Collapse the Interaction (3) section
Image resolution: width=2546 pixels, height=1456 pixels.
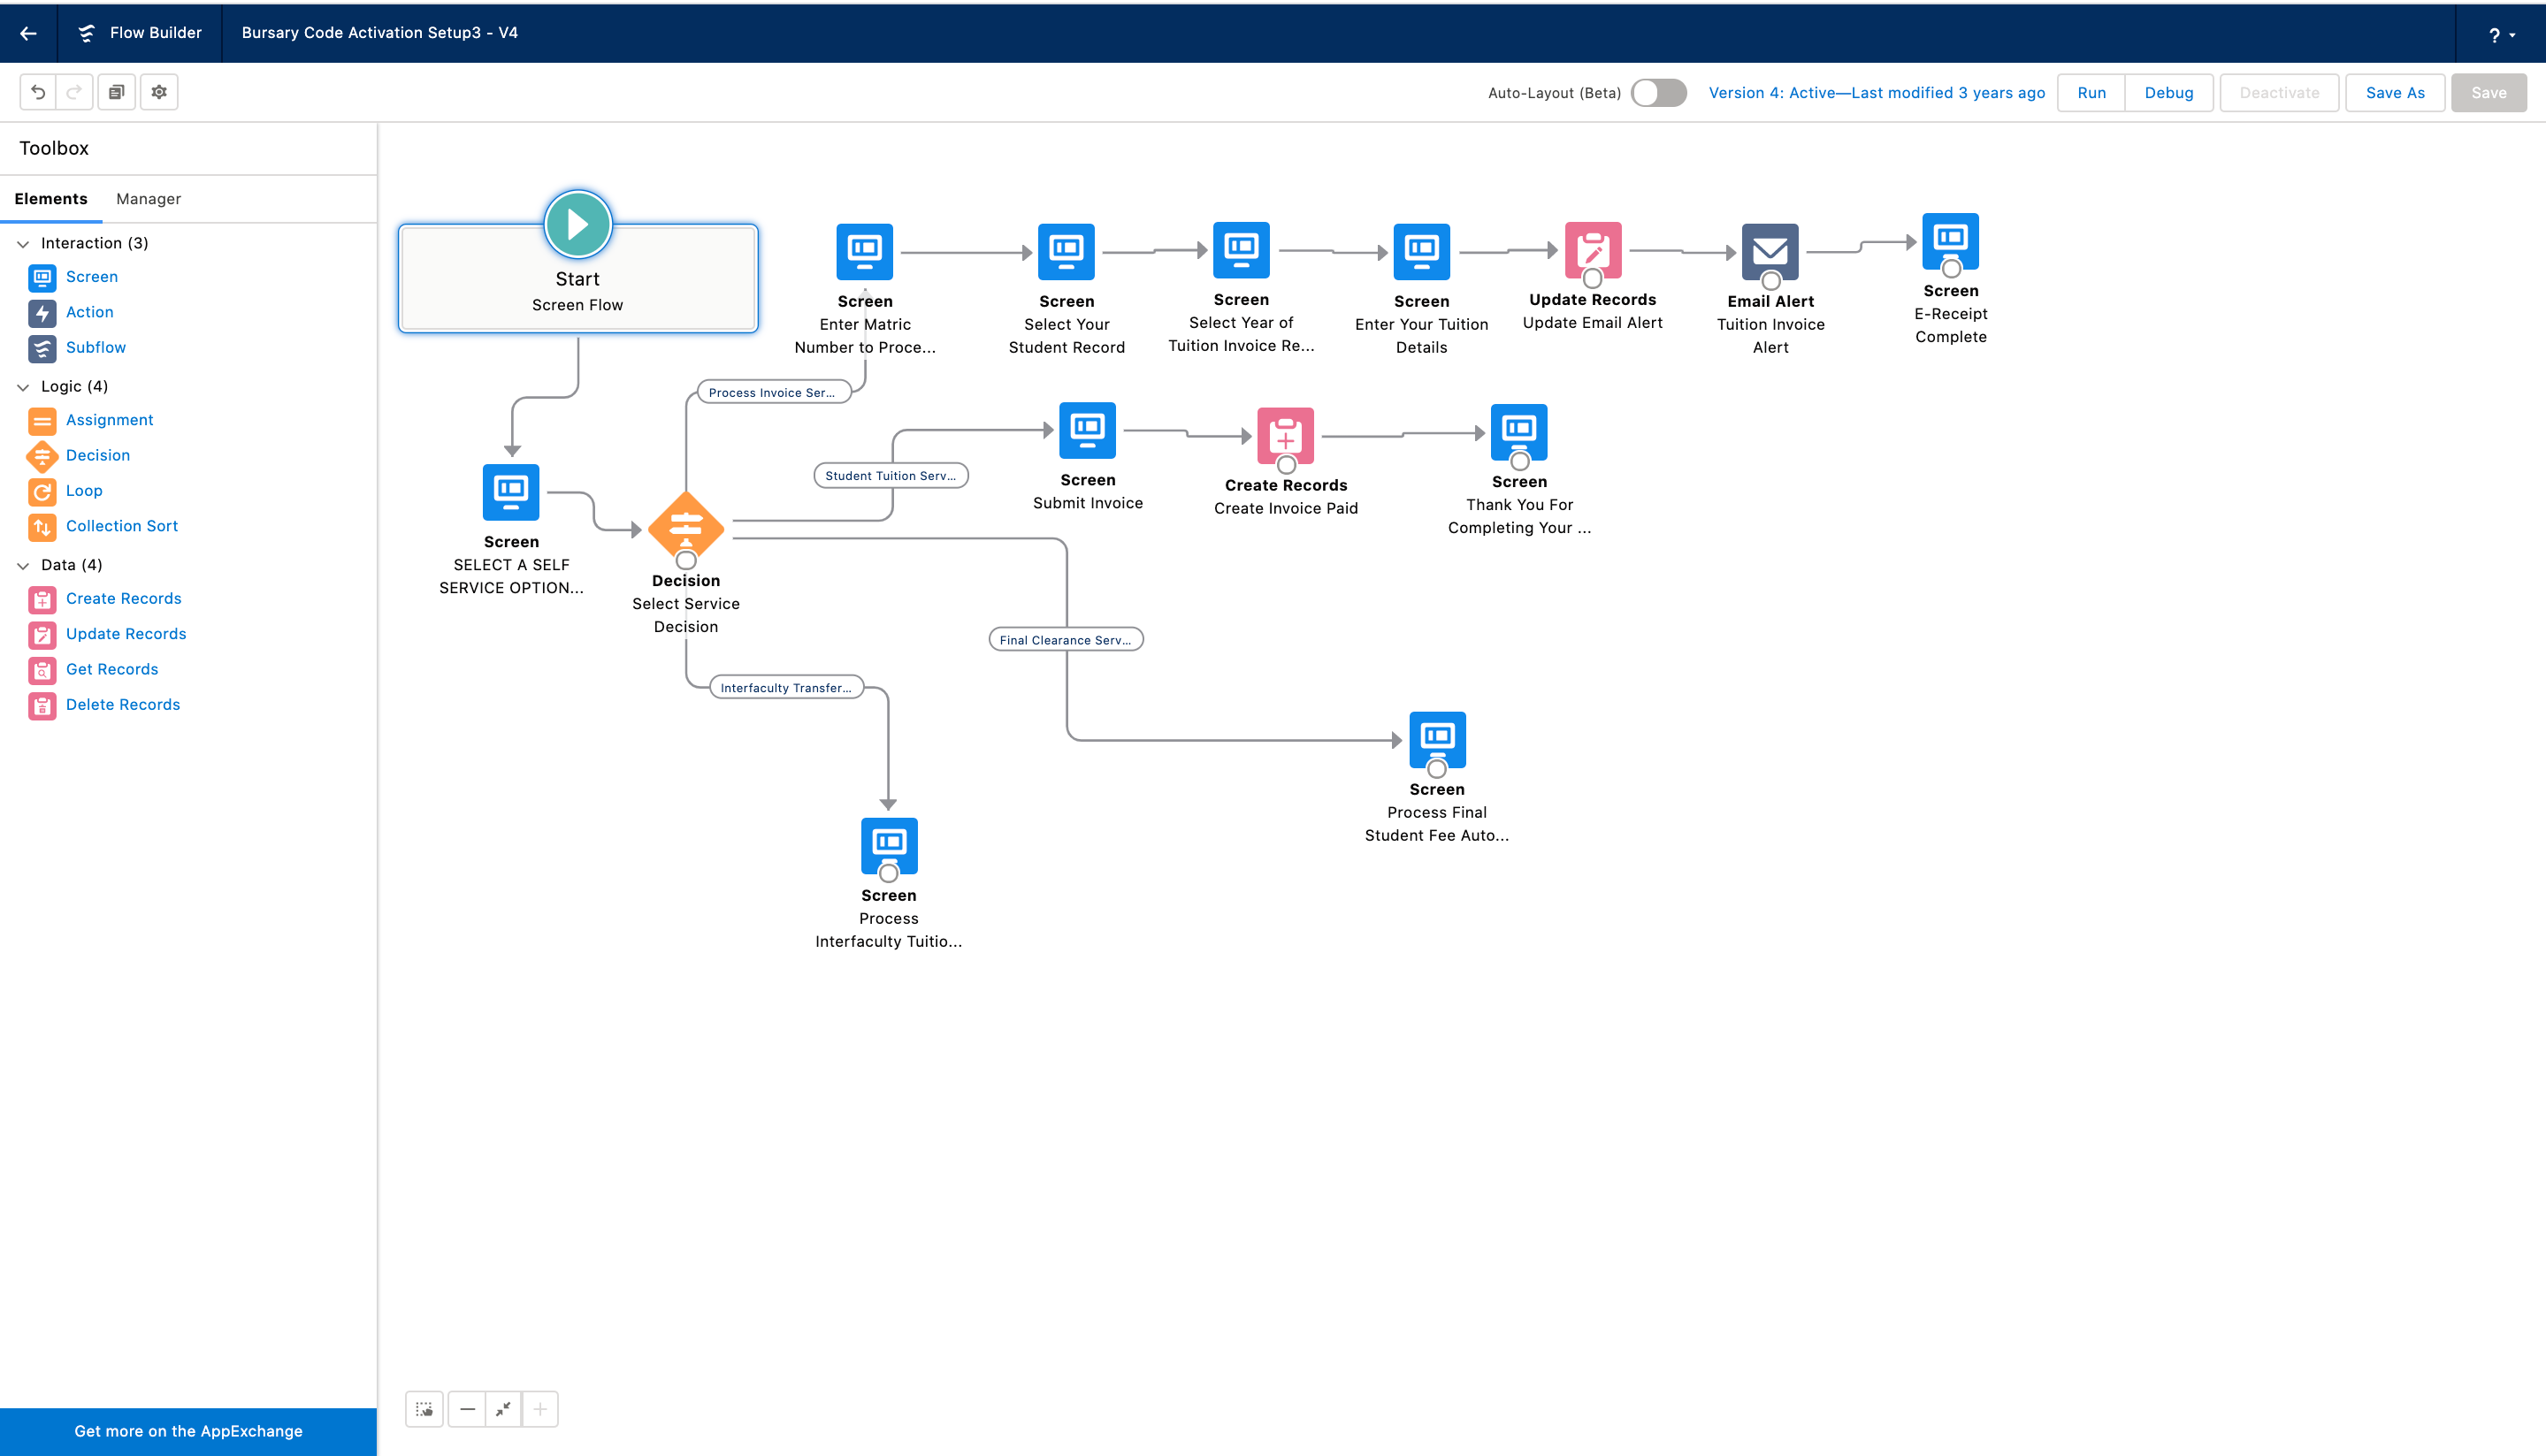pyautogui.click(x=23, y=243)
